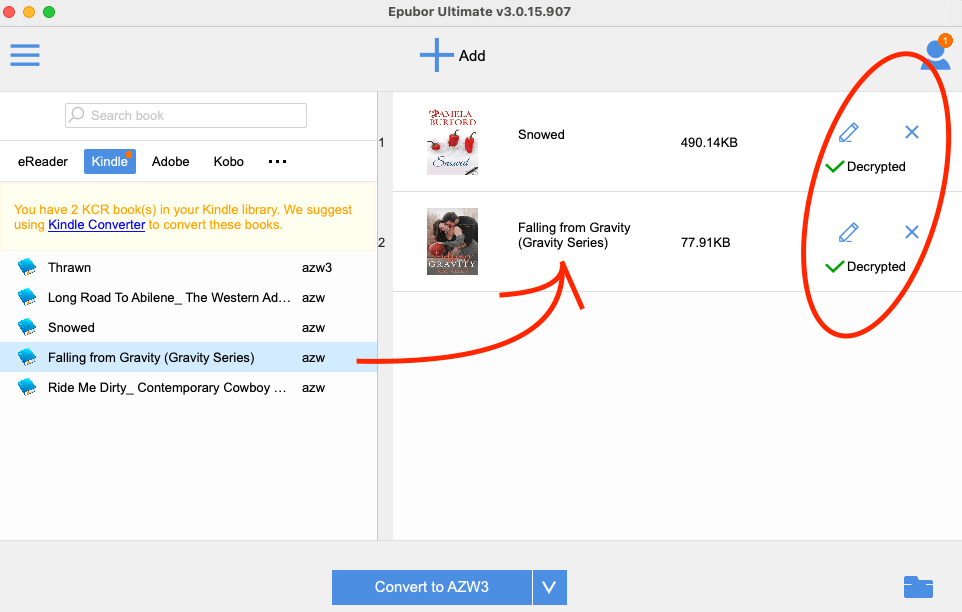Select the Snowed cover thumbnail
Screen dimensions: 962x612
pyautogui.click(x=452, y=142)
